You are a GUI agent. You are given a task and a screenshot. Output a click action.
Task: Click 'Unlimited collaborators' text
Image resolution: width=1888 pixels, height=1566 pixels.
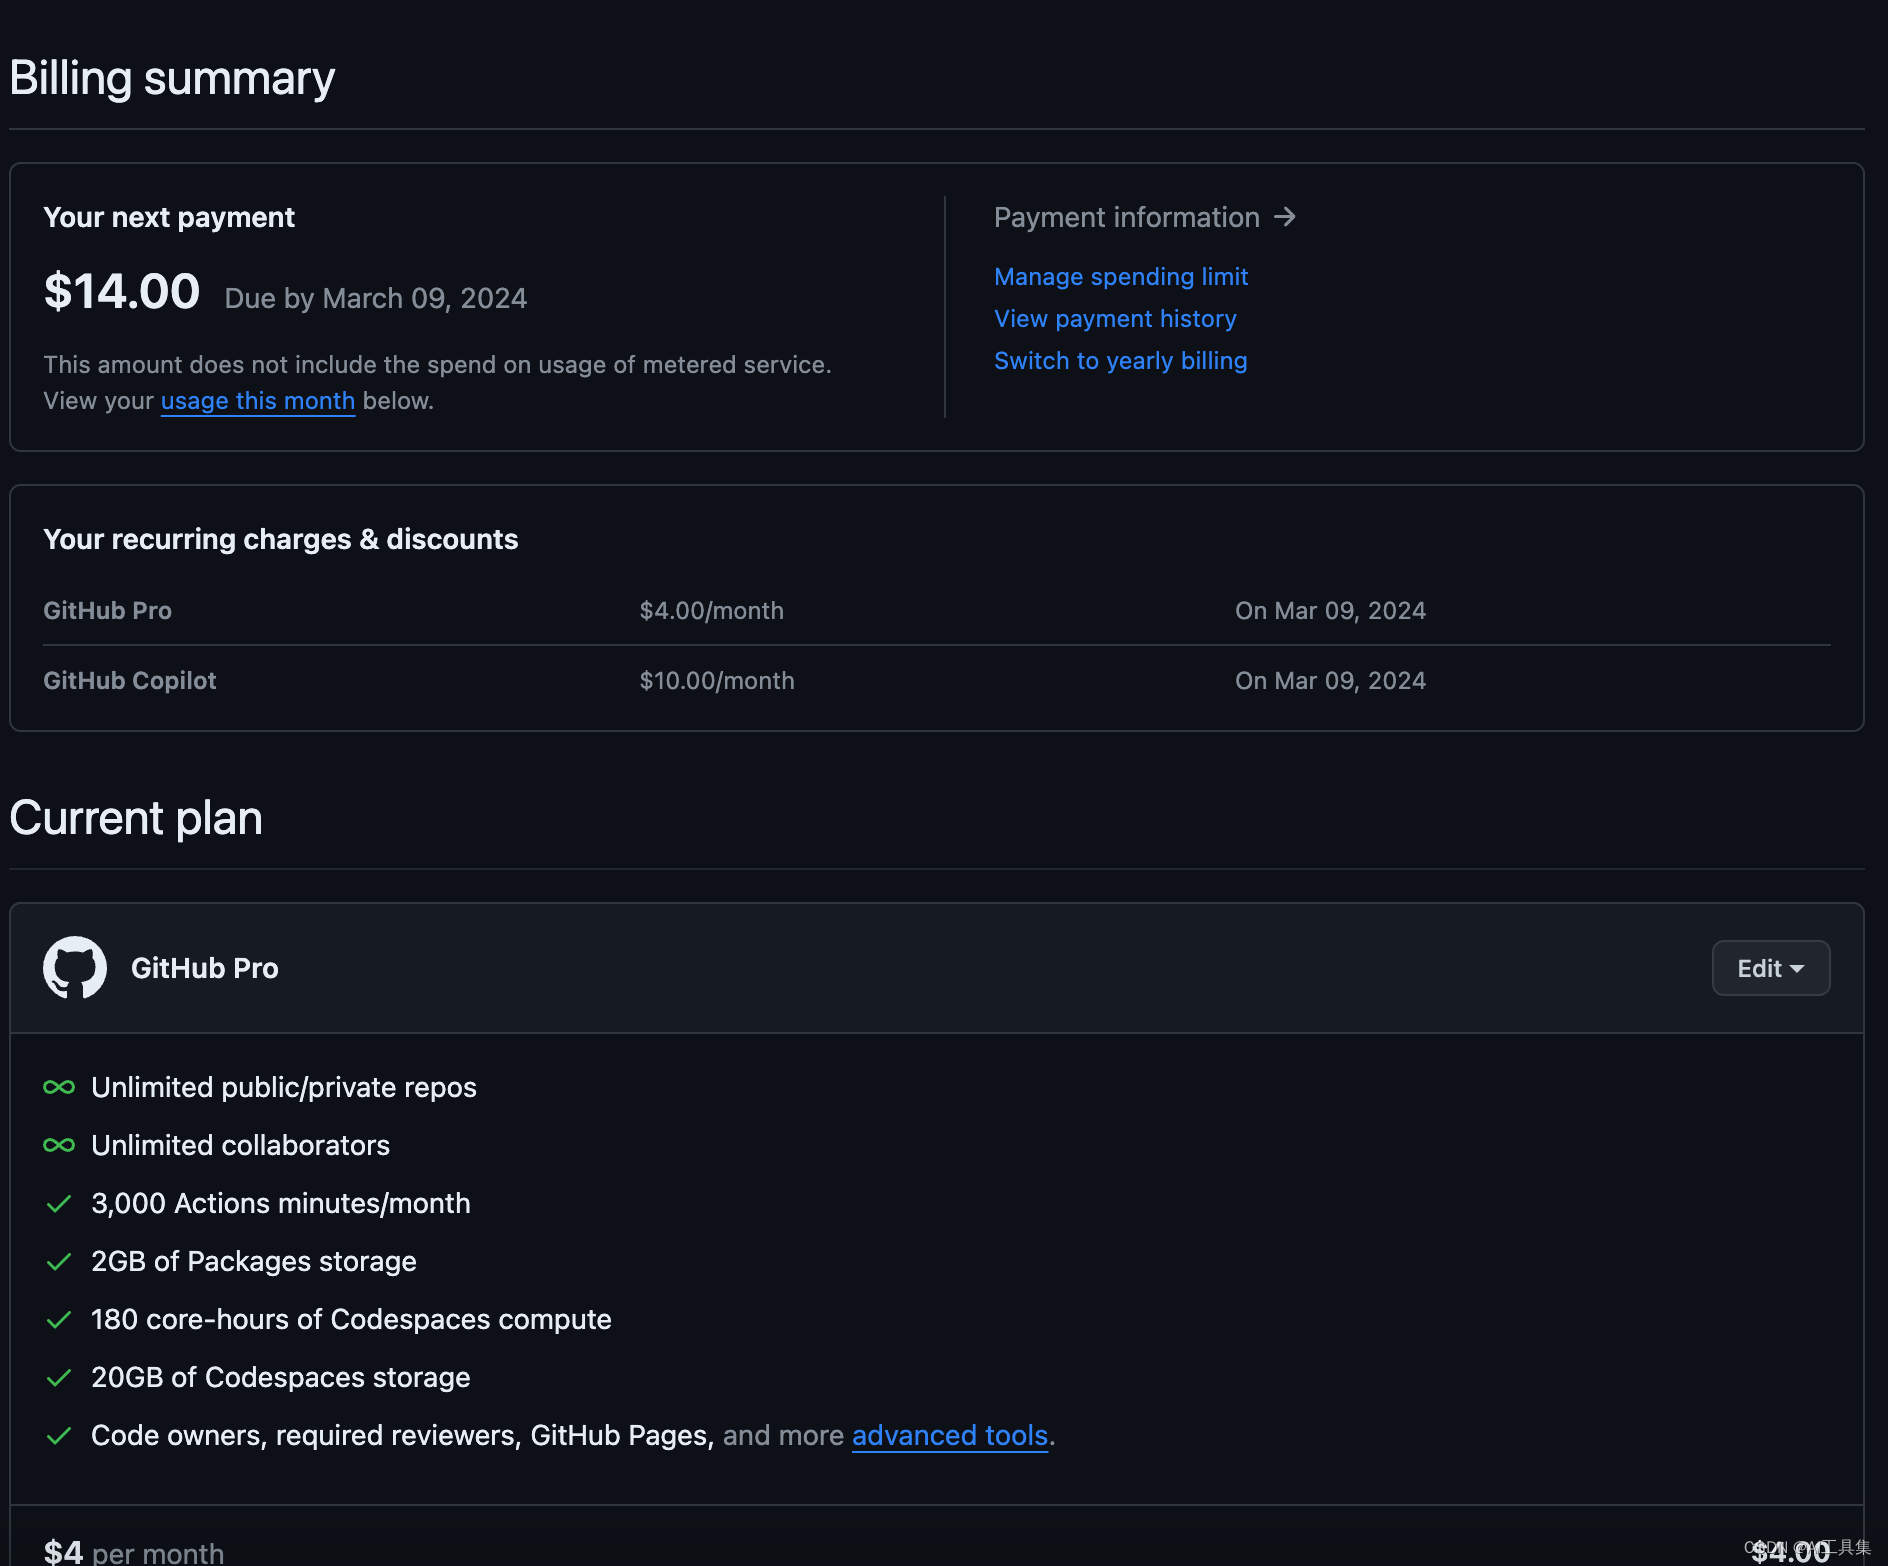(x=241, y=1145)
